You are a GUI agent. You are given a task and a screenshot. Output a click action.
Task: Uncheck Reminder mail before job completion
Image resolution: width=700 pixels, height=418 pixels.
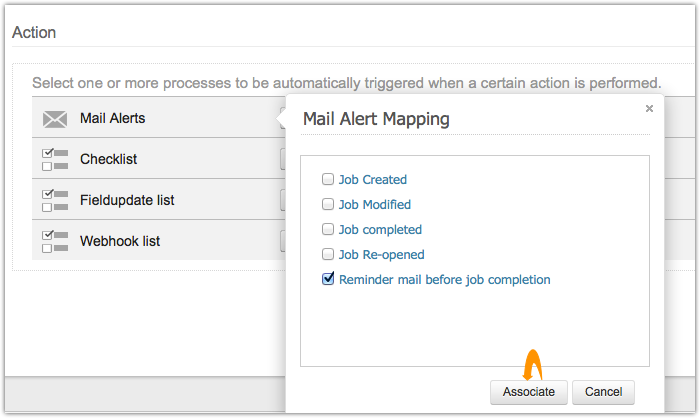pyautogui.click(x=328, y=280)
